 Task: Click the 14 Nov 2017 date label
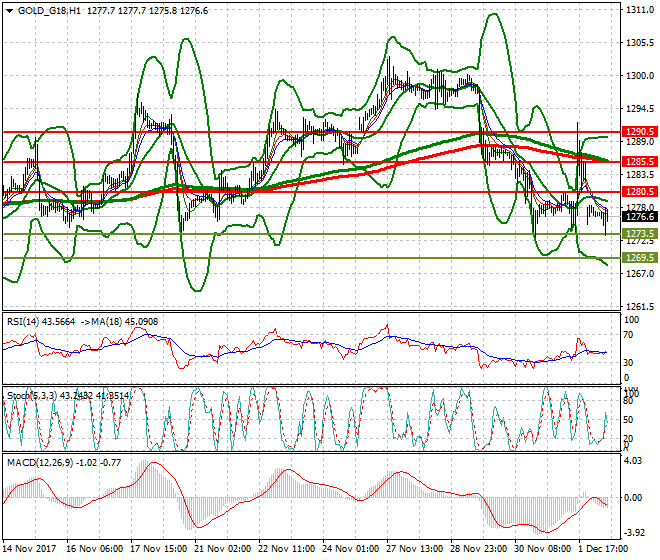29,549
